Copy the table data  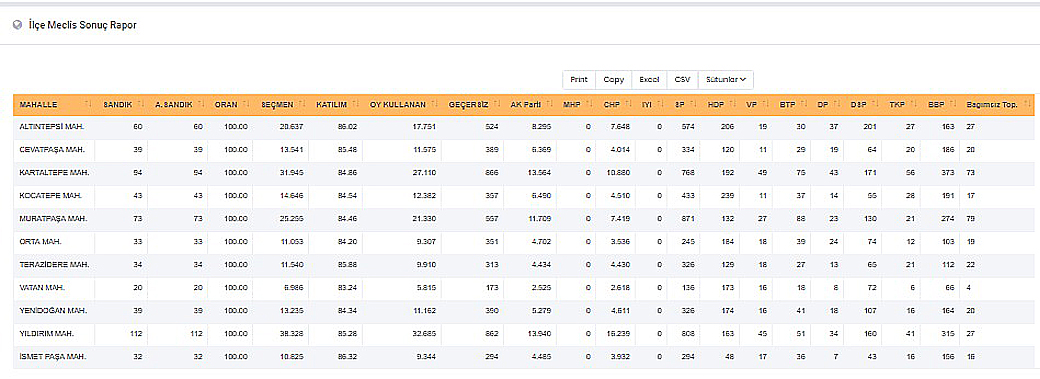(614, 80)
